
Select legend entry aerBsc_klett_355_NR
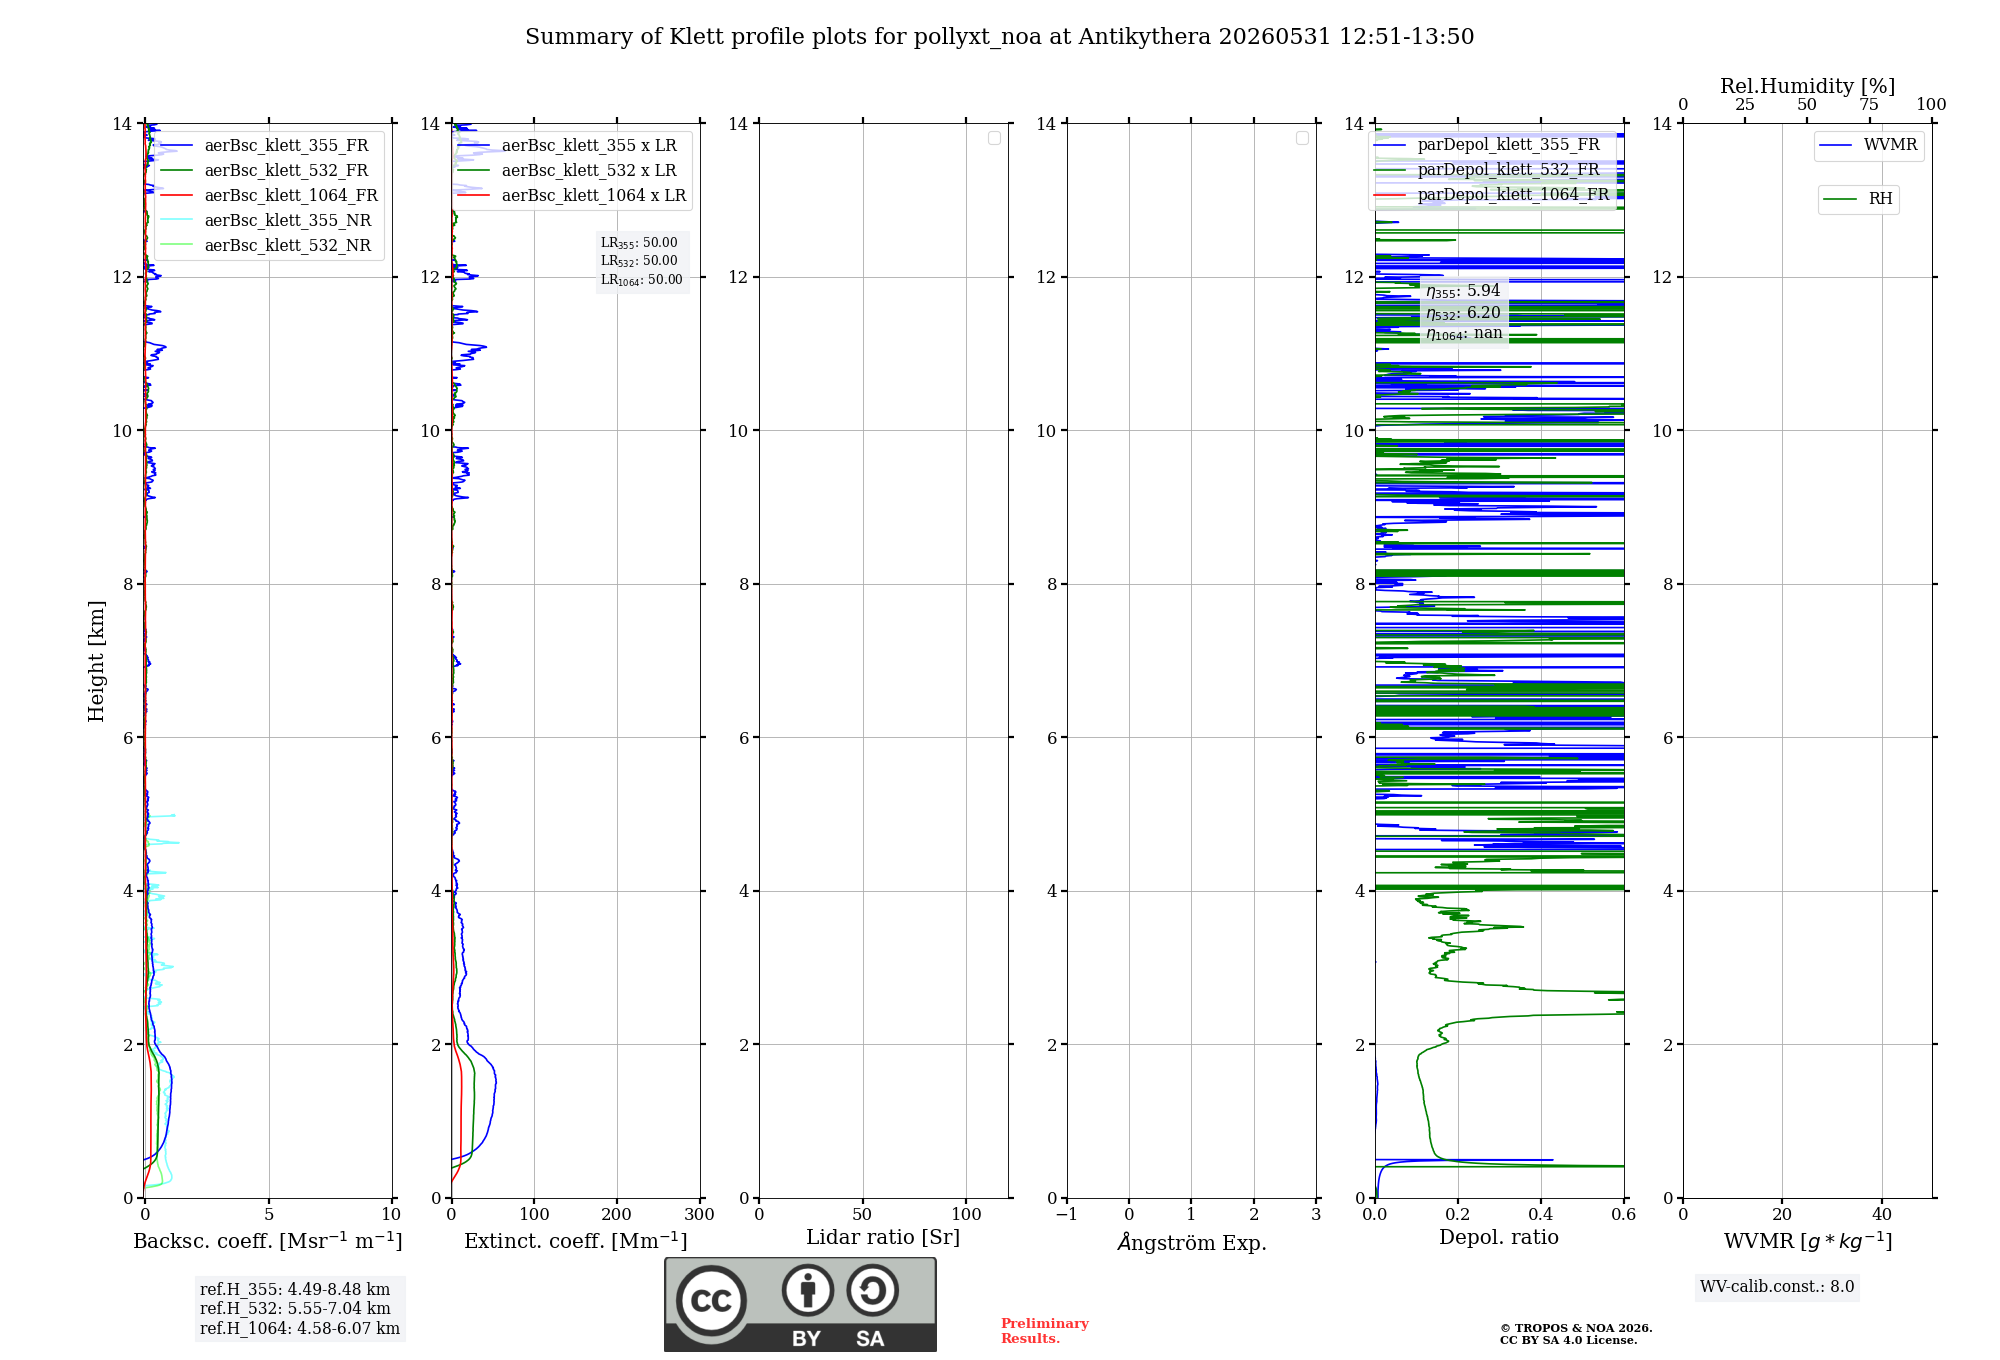[268, 220]
